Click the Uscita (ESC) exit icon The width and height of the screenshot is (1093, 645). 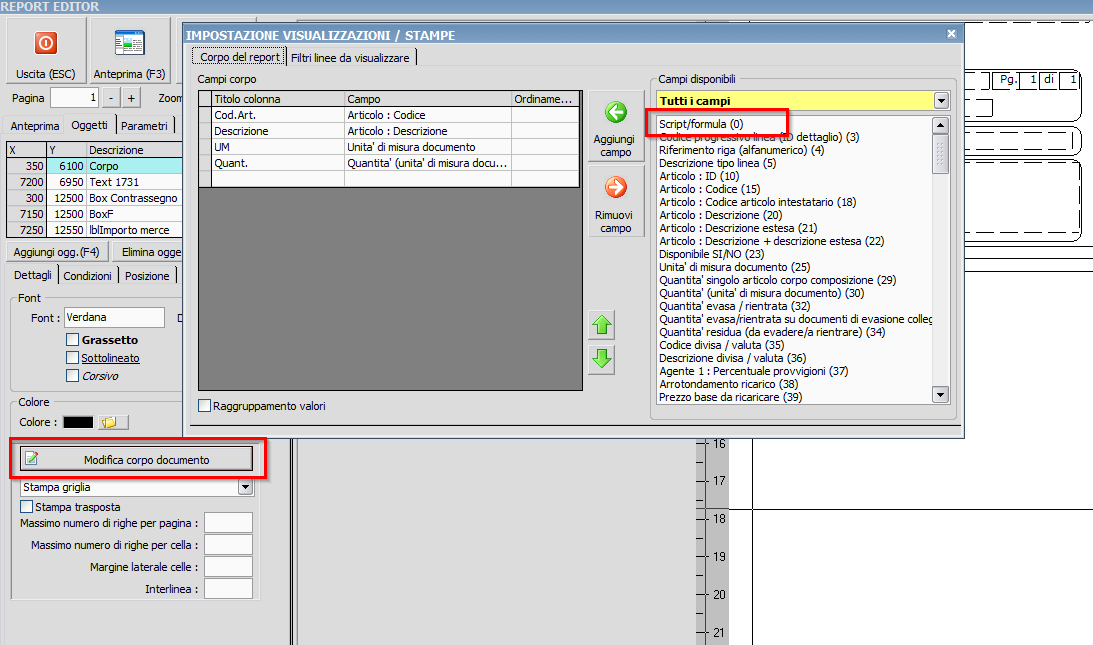pos(45,43)
